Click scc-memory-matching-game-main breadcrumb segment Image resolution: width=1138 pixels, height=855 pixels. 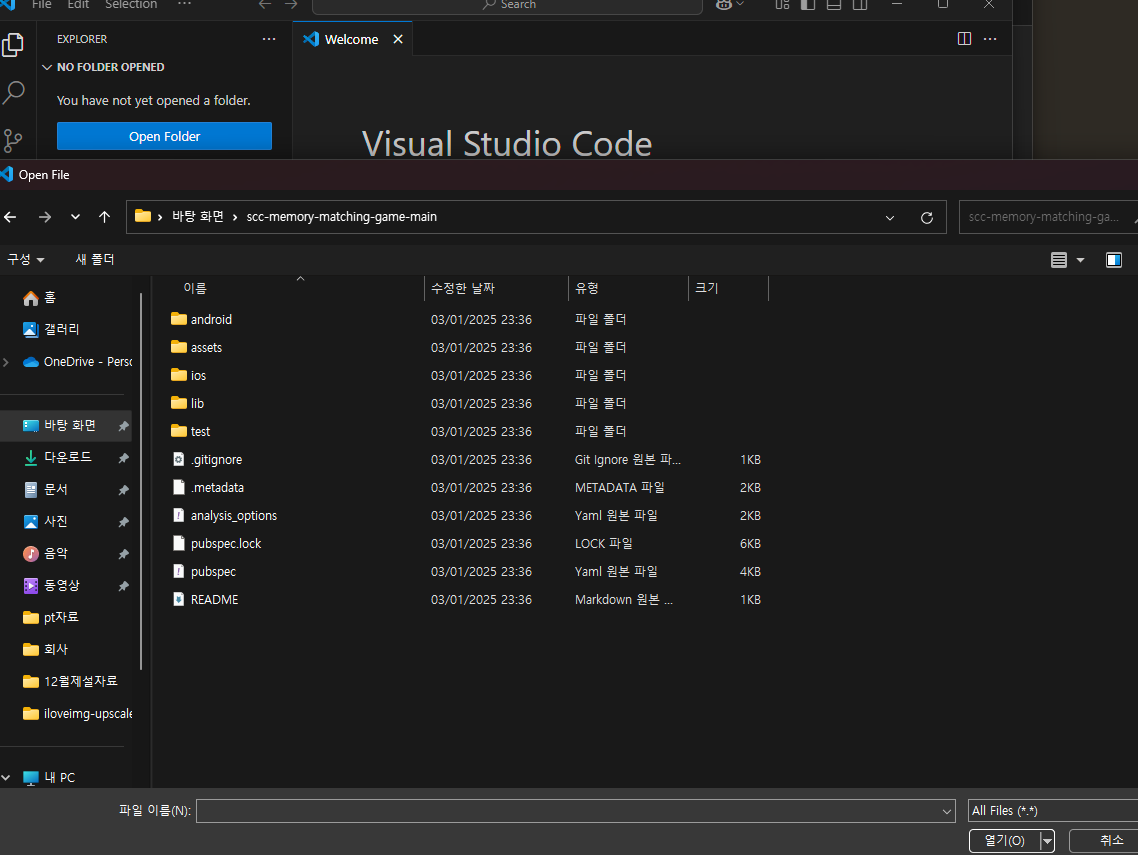pos(342,216)
